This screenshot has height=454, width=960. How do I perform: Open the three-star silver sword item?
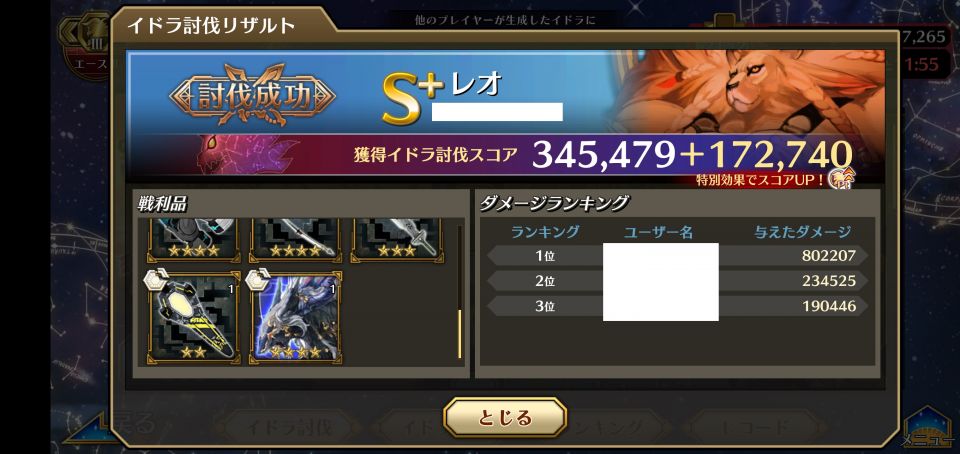coord(397,240)
